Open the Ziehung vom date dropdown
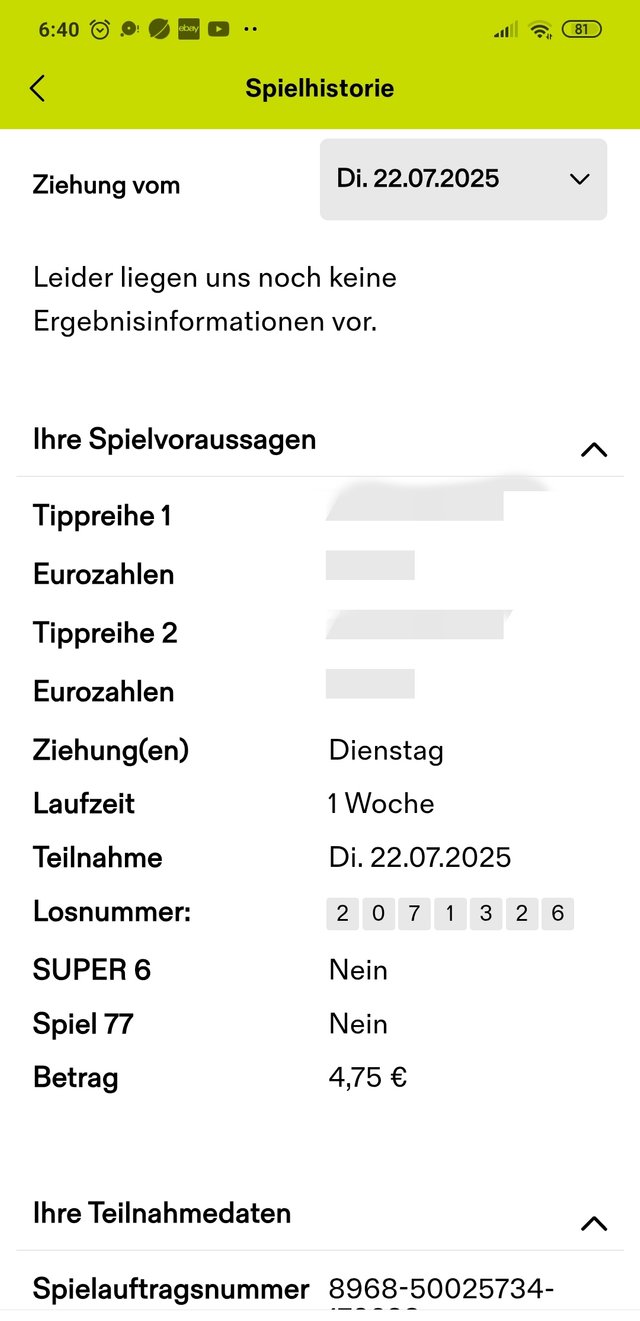Viewport: 640px width, 1321px height. pos(463,180)
